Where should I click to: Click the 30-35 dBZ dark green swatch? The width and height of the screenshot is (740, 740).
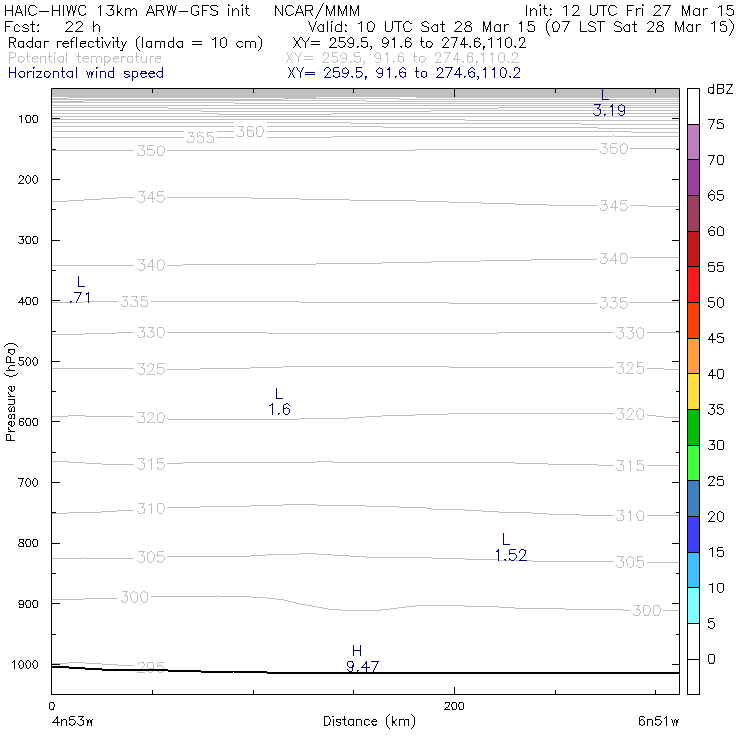point(693,428)
